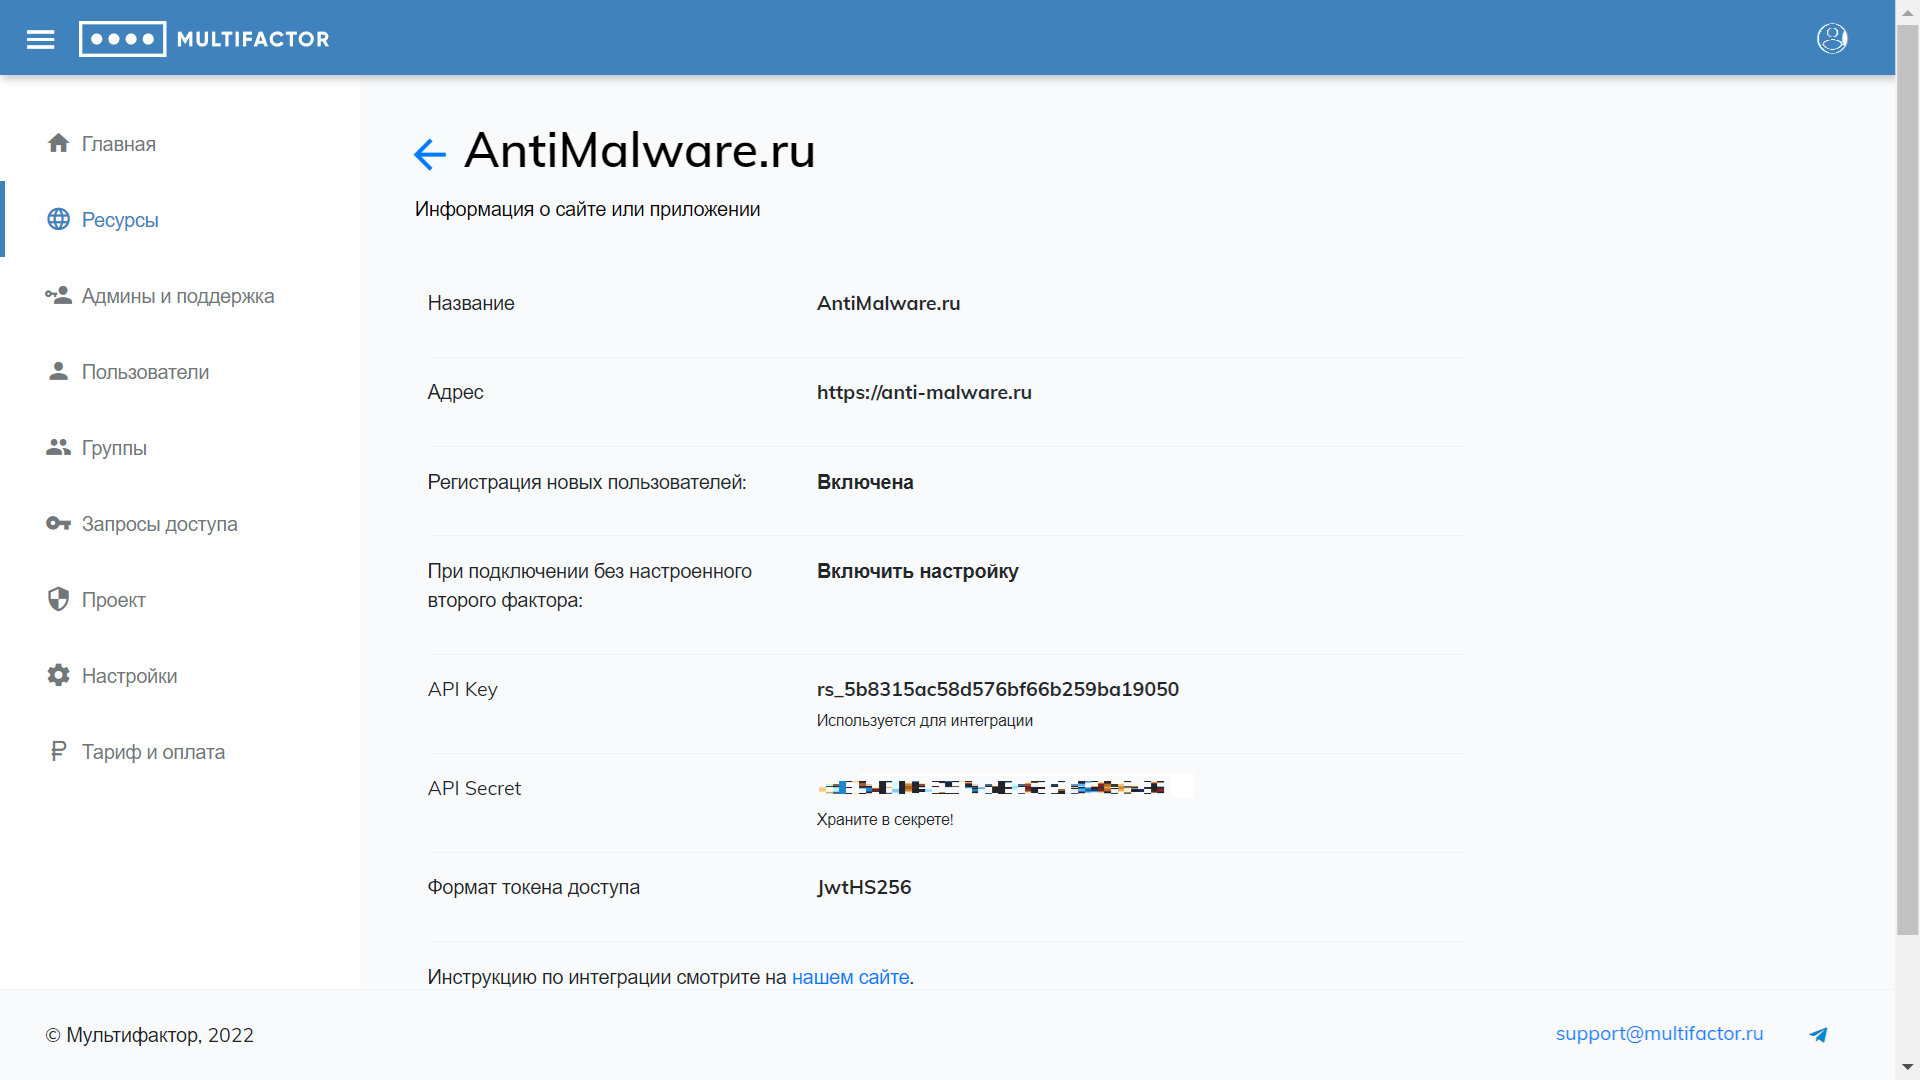The width and height of the screenshot is (1920, 1080).
Task: Click the API Key value text
Action: [x=997, y=689]
